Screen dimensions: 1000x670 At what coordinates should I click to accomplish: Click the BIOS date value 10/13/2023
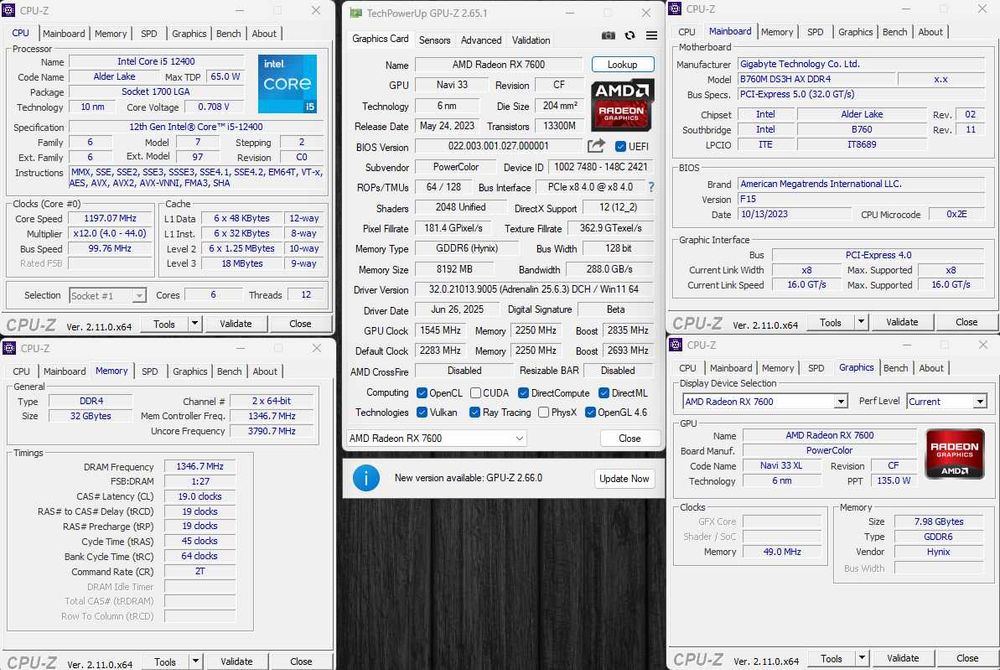[x=794, y=214]
